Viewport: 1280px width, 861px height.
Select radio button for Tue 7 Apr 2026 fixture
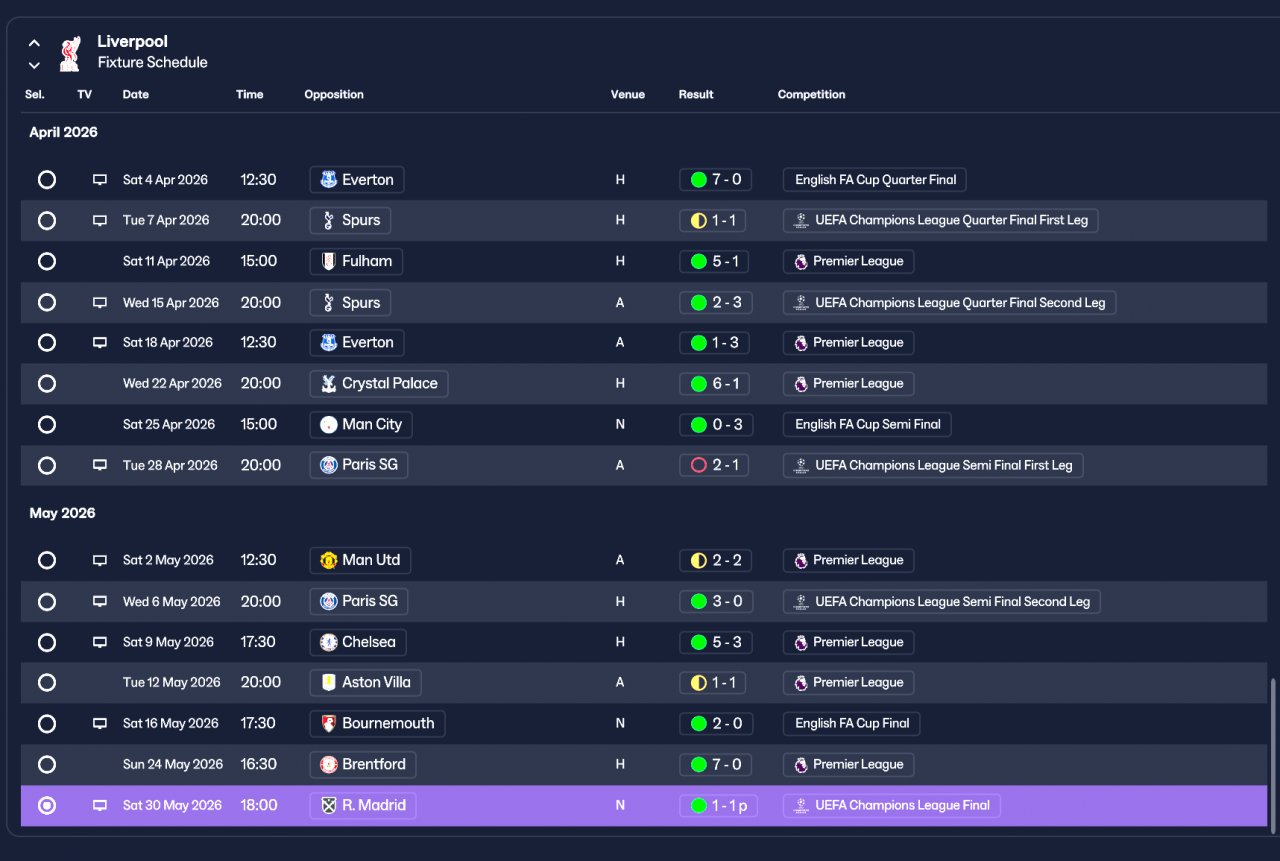coord(47,220)
